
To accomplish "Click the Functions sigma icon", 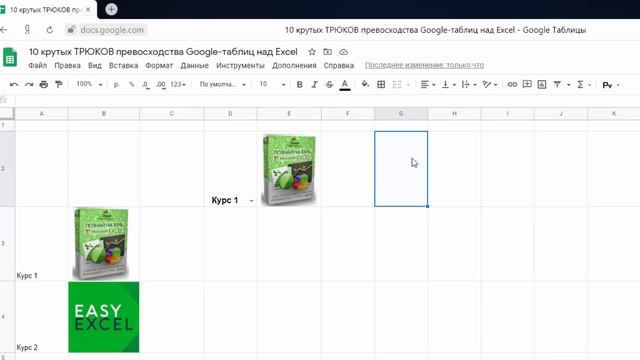I will click(580, 84).
